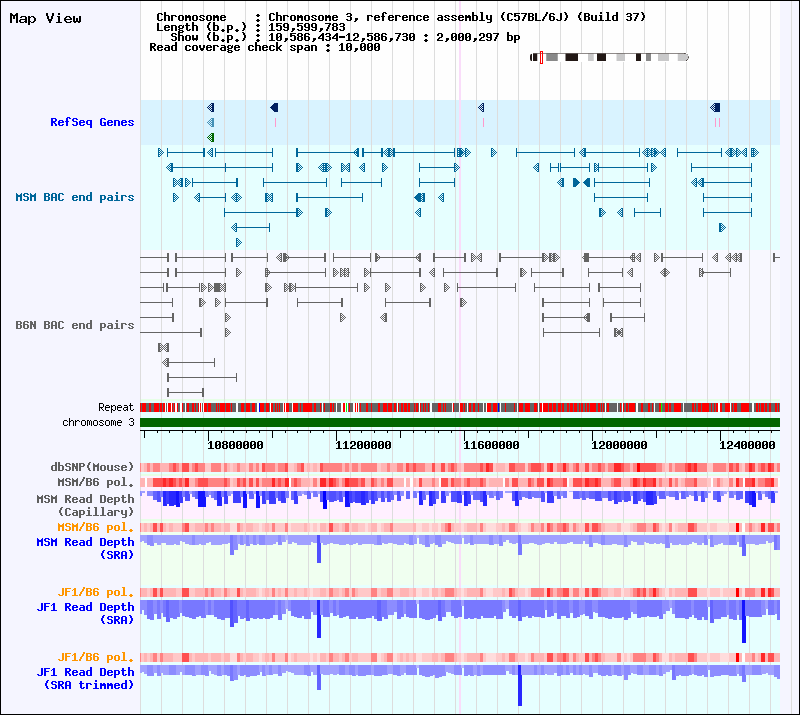Click the Repeat track colored bar
Viewport: 800px width, 715px height.
460,407
